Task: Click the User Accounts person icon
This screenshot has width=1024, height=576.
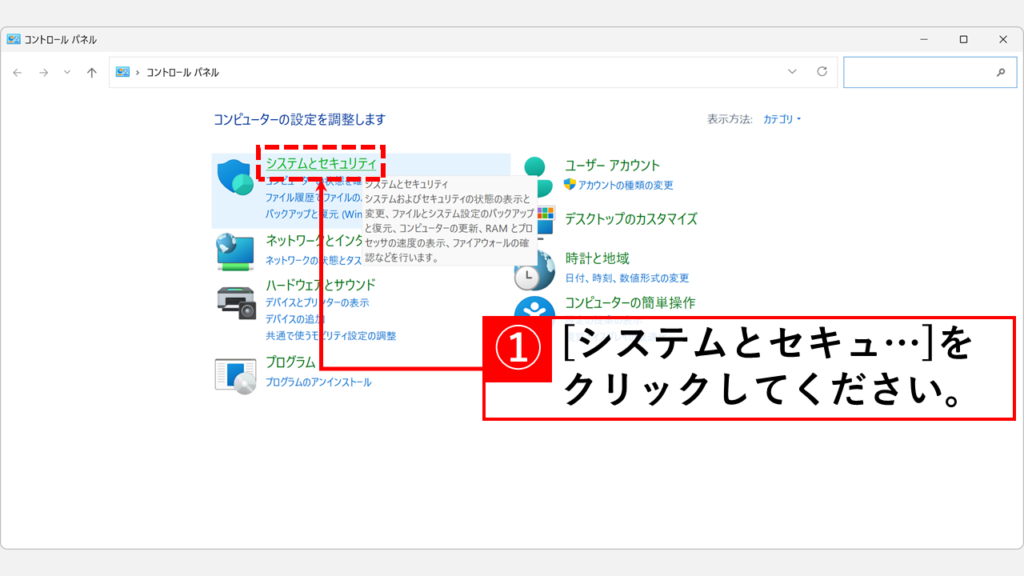Action: point(537,172)
